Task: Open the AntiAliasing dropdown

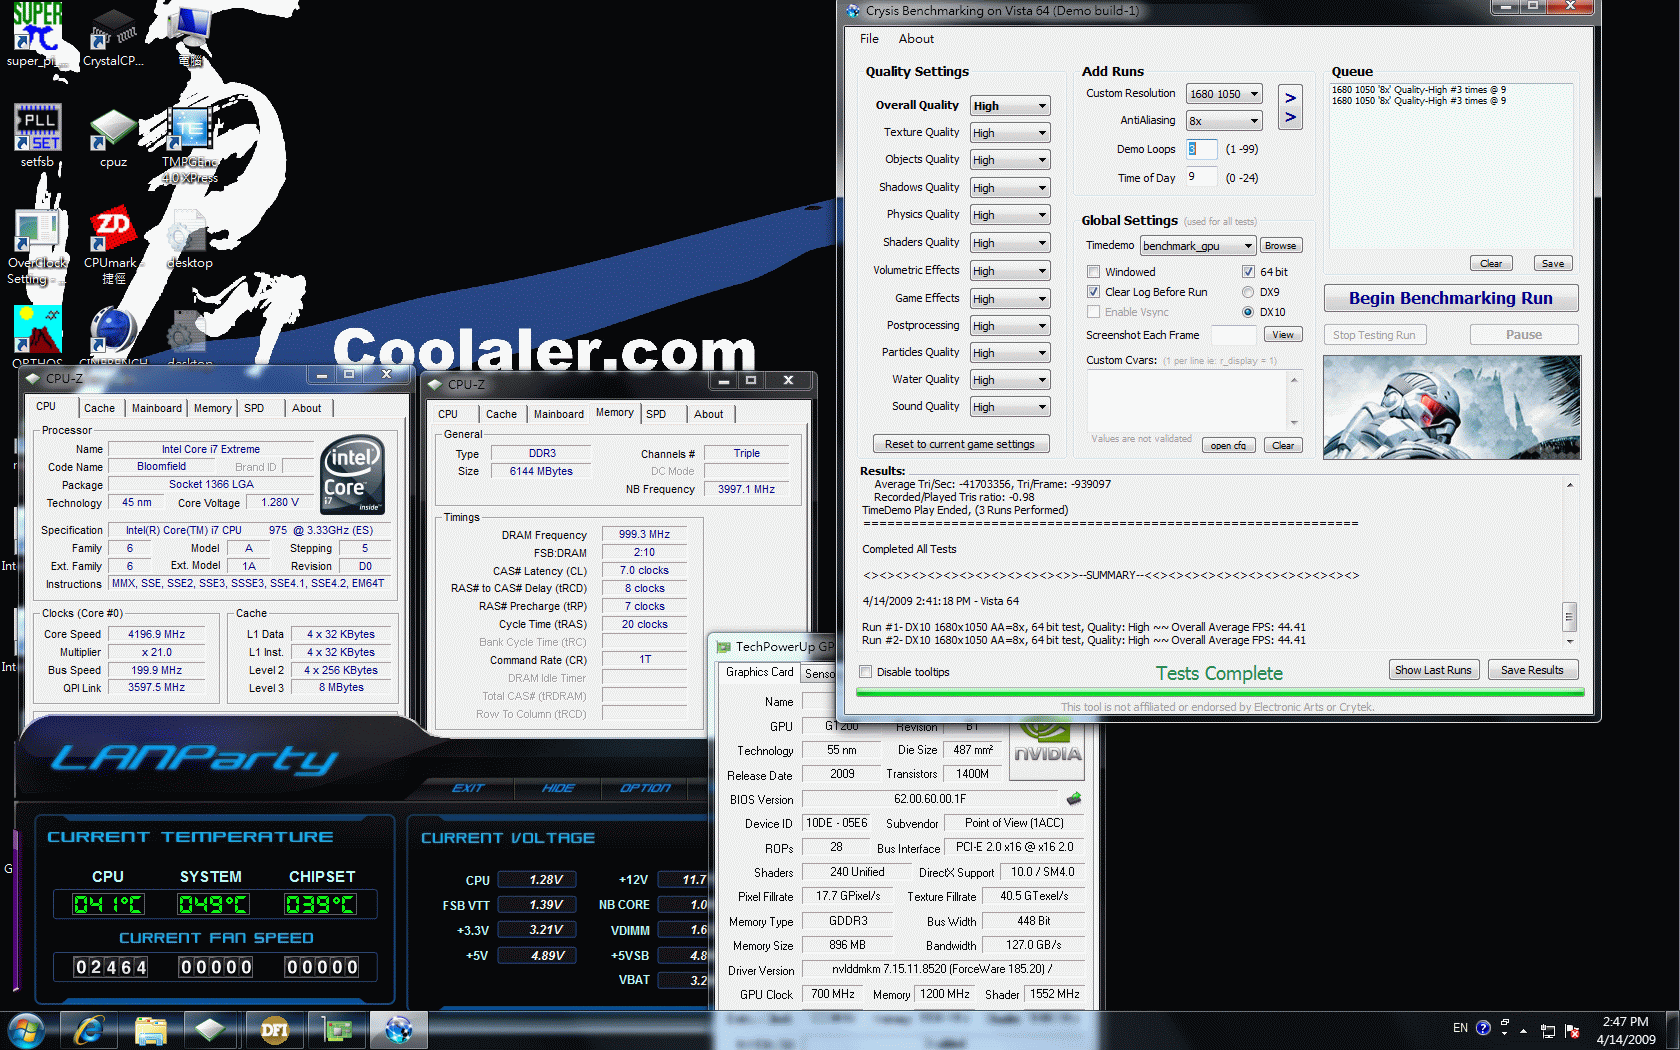Action: pos(1224,121)
